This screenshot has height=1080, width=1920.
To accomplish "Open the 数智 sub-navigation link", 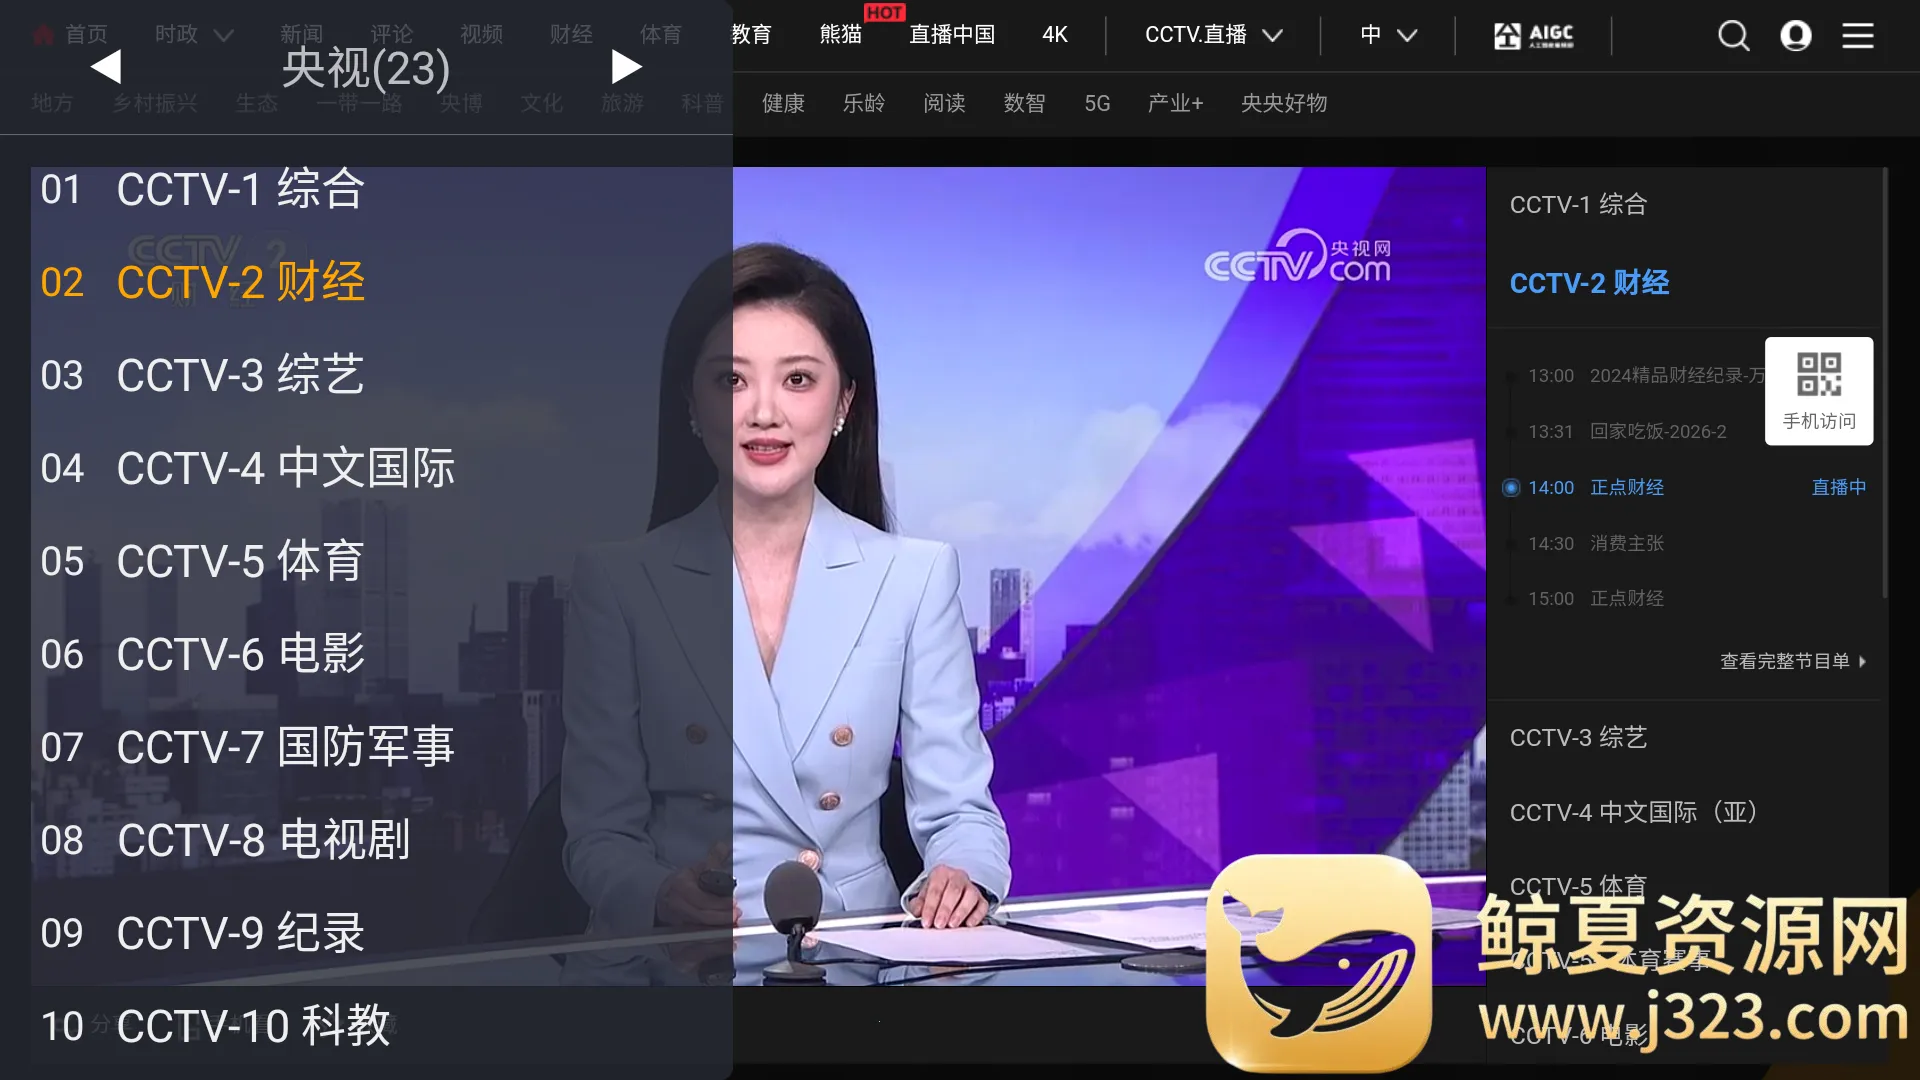I will (1024, 103).
